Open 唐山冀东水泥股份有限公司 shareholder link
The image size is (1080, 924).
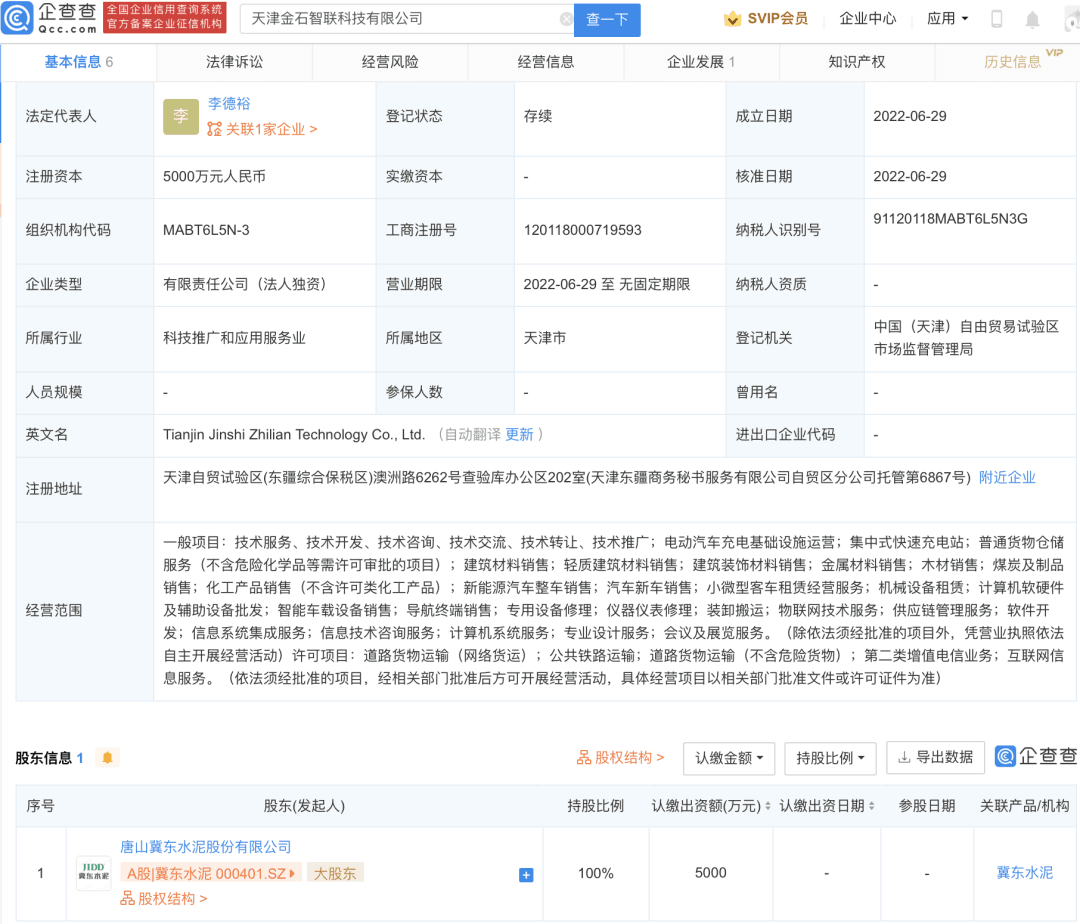point(206,847)
